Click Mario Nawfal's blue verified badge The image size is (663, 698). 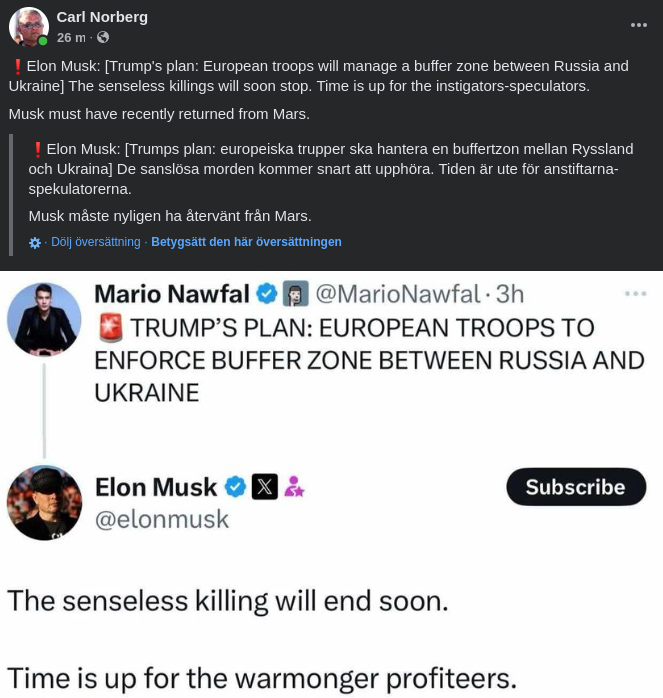pos(267,294)
